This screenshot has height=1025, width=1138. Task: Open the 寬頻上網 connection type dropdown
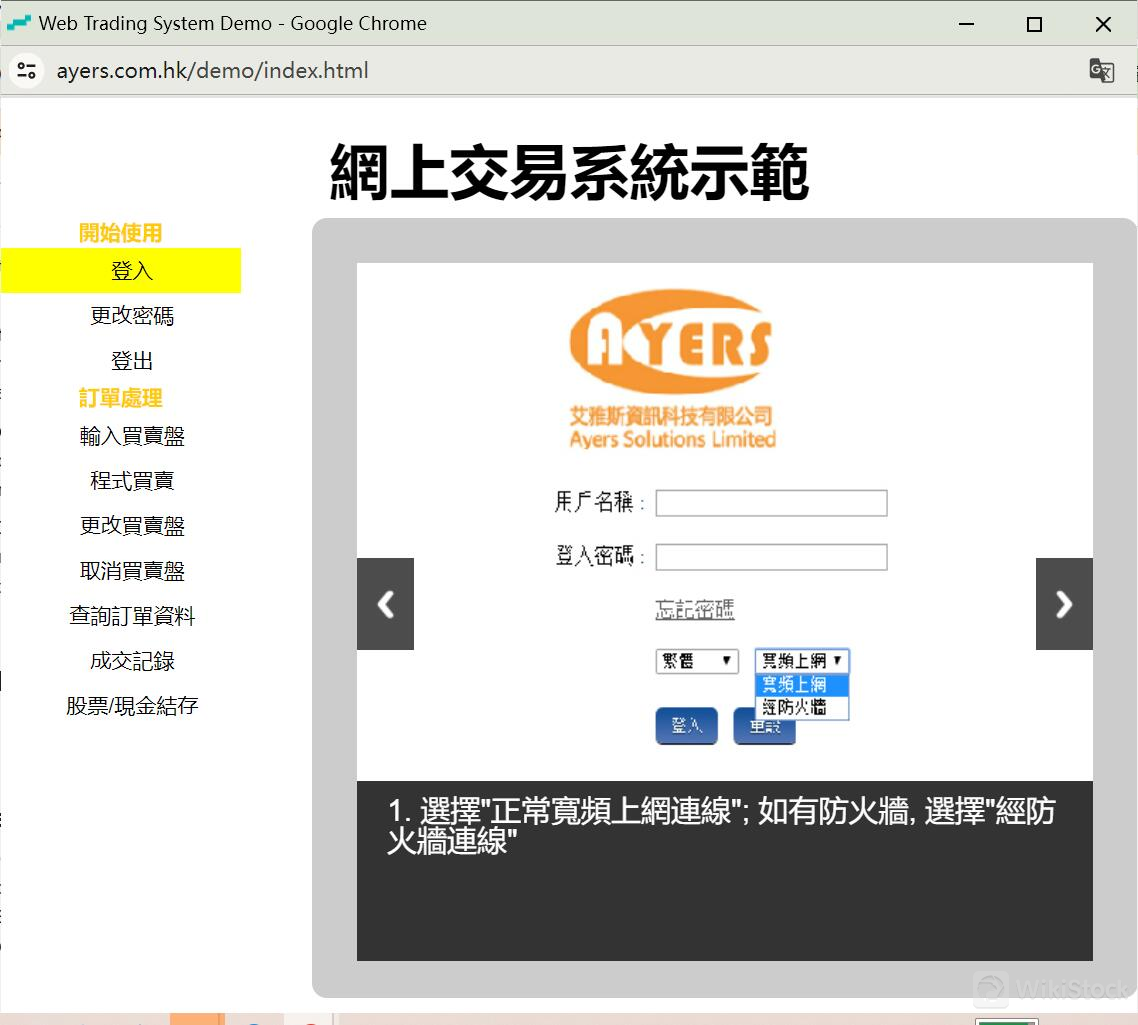pos(802,660)
